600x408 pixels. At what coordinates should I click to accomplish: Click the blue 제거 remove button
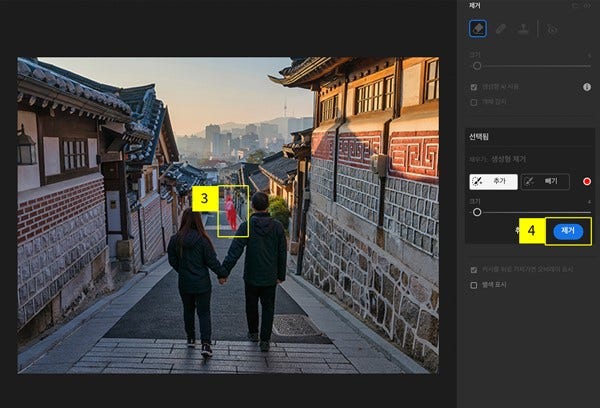coord(568,231)
